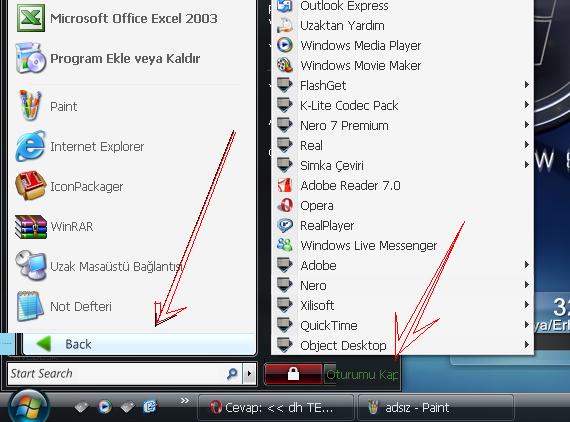Click the red lock button
570x422 pixels.
pyautogui.click(x=293, y=374)
